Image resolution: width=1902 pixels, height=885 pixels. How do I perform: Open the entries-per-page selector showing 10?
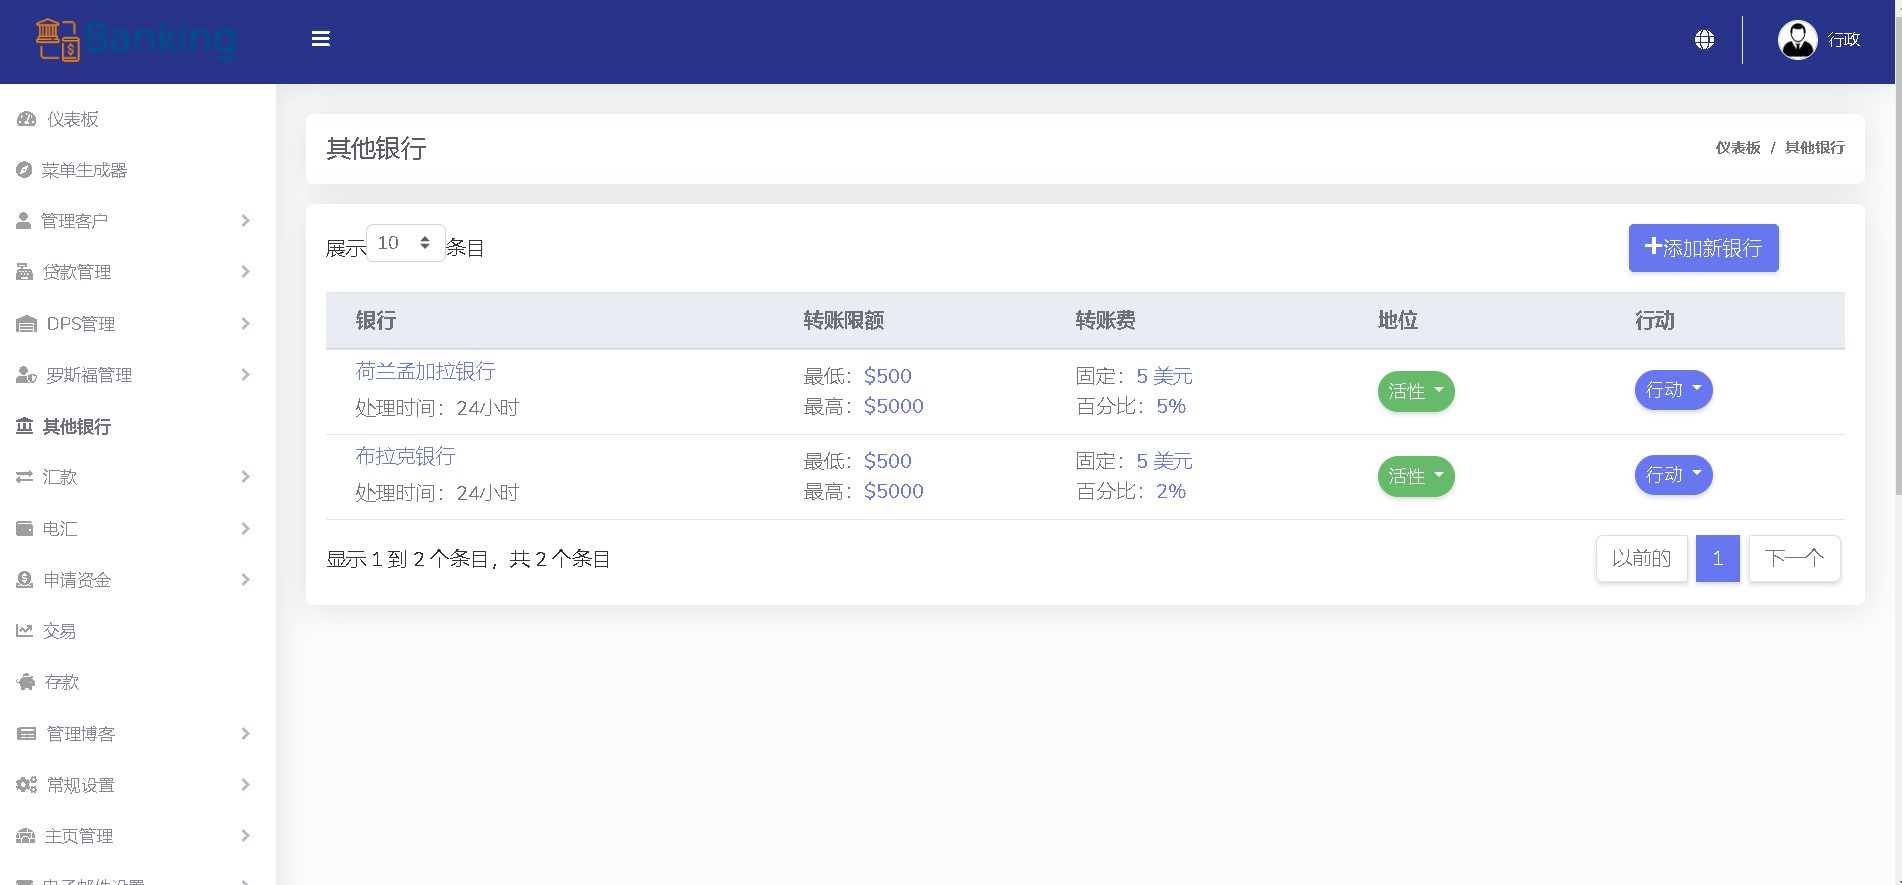405,243
